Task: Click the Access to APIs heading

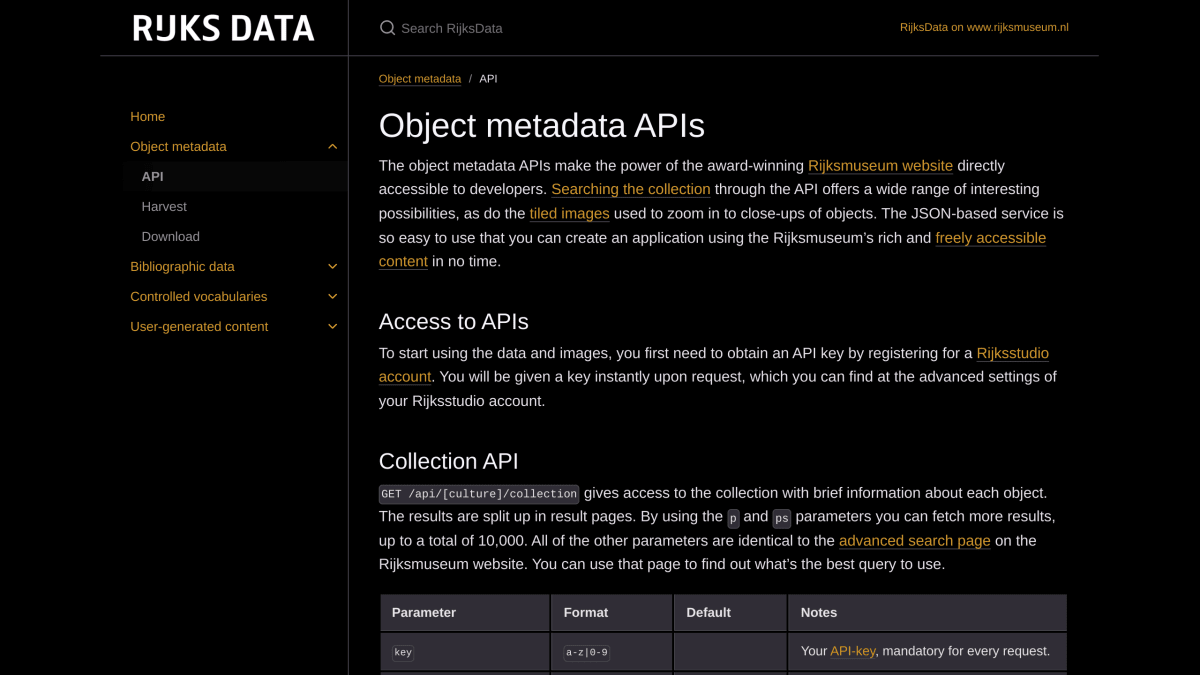Action: pos(453,322)
